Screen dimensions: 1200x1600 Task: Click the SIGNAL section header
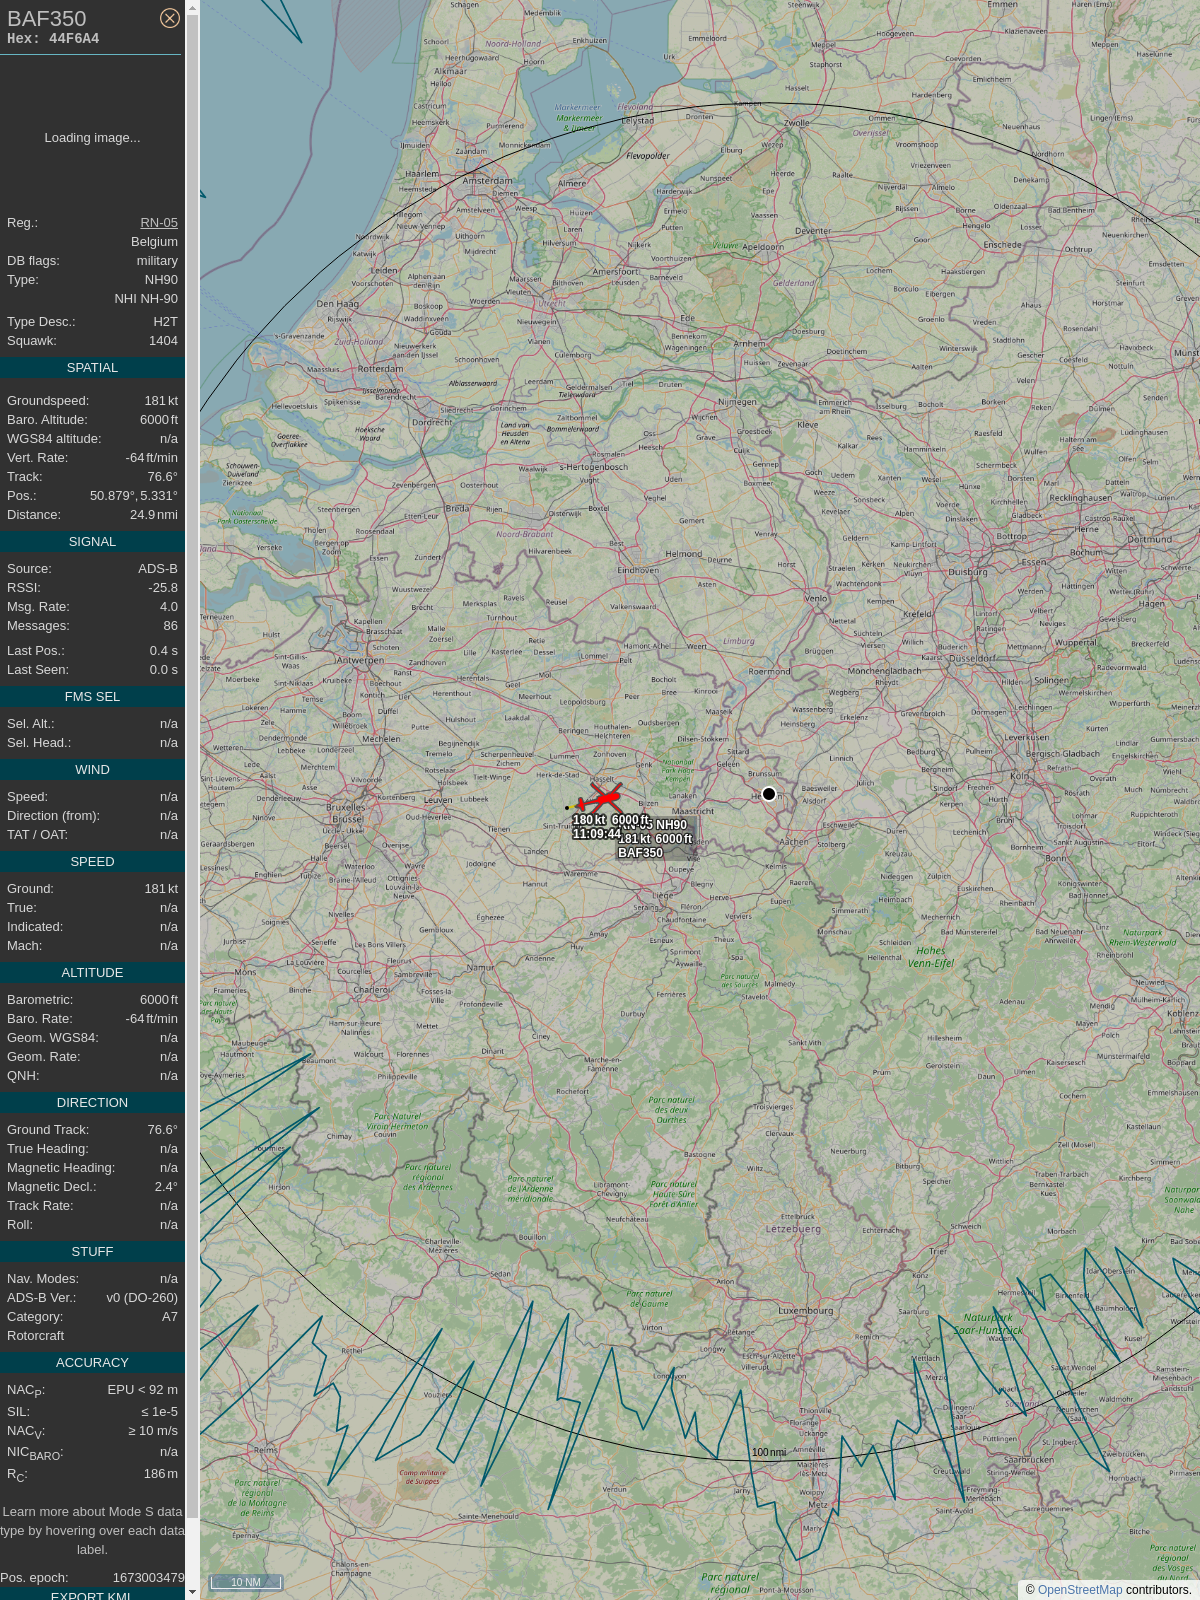[x=92, y=542]
